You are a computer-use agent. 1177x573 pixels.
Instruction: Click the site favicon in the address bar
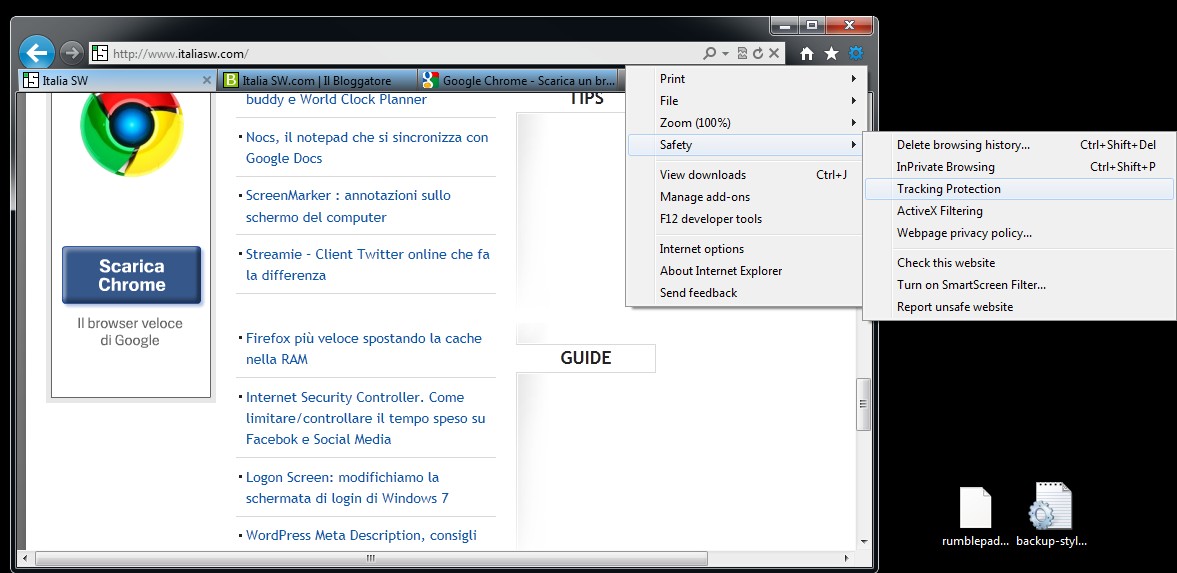99,53
